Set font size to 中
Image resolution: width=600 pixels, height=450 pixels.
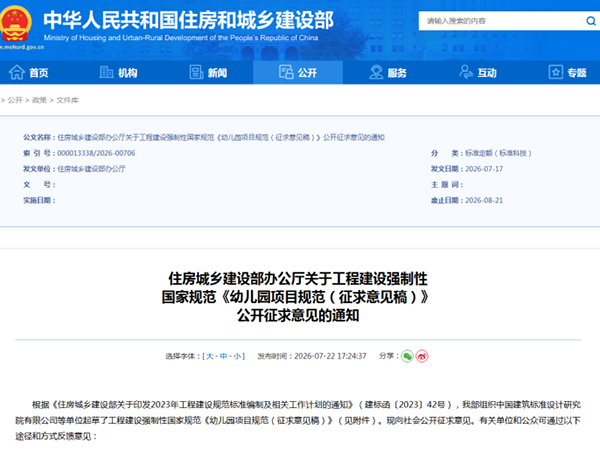[x=223, y=356]
